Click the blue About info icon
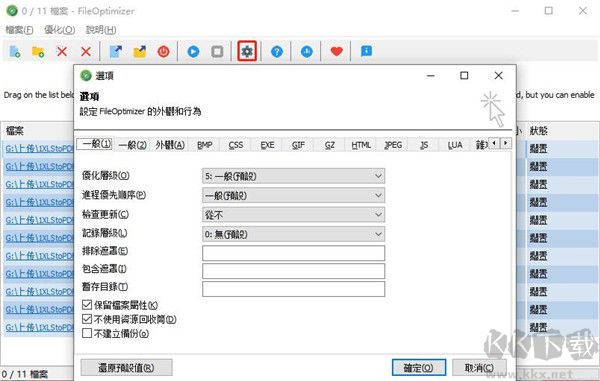This screenshot has width=600, height=381. coord(366,51)
